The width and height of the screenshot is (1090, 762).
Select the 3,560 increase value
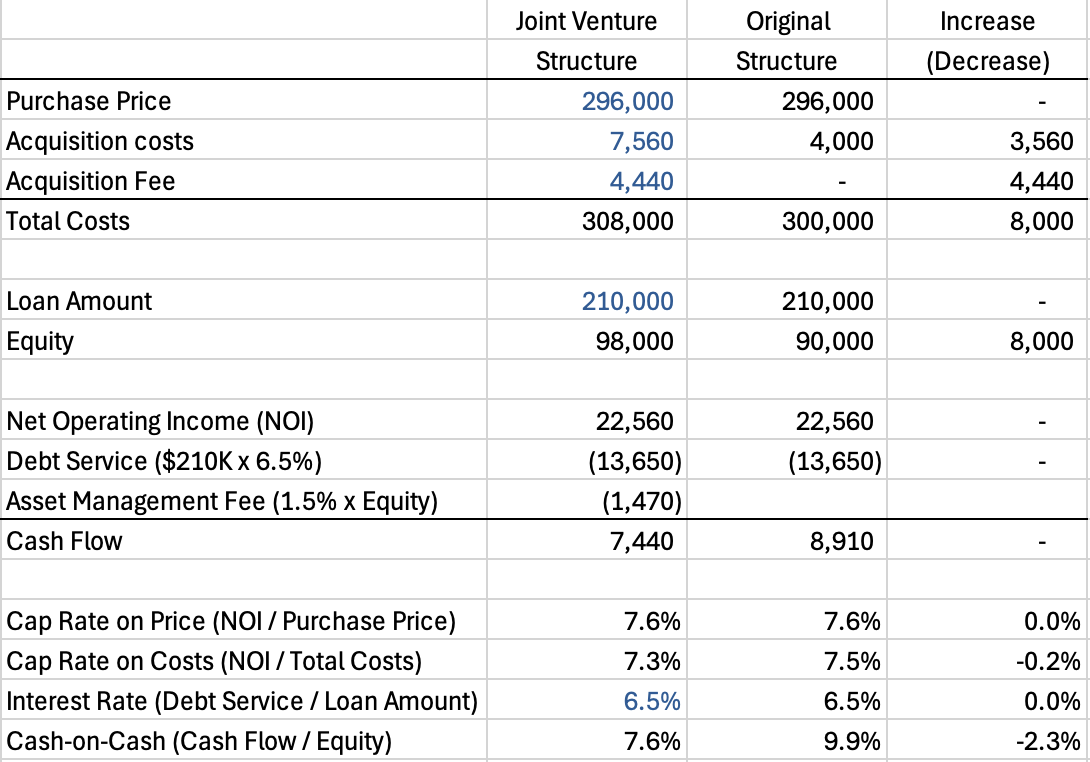click(x=1042, y=141)
